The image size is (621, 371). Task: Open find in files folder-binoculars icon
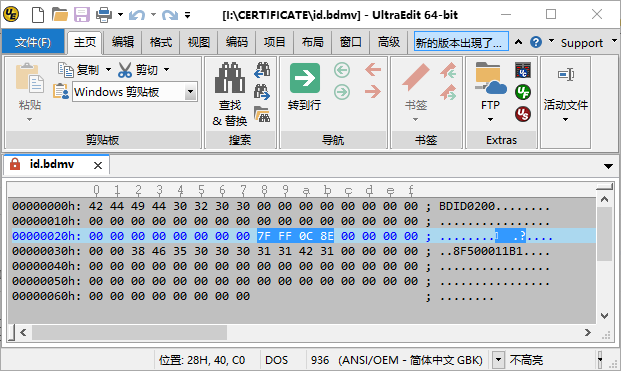(262, 114)
